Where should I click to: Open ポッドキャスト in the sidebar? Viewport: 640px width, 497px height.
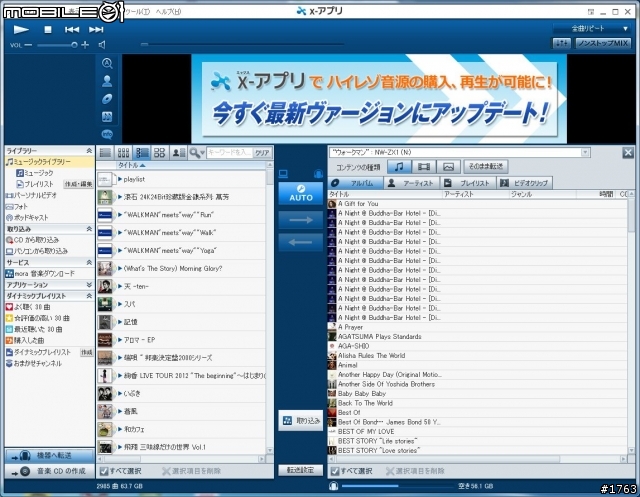coord(27,217)
